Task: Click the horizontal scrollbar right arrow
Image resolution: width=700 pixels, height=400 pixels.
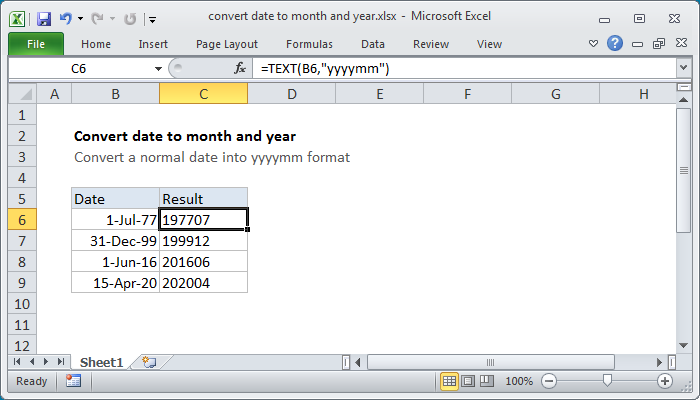Action: coord(659,362)
